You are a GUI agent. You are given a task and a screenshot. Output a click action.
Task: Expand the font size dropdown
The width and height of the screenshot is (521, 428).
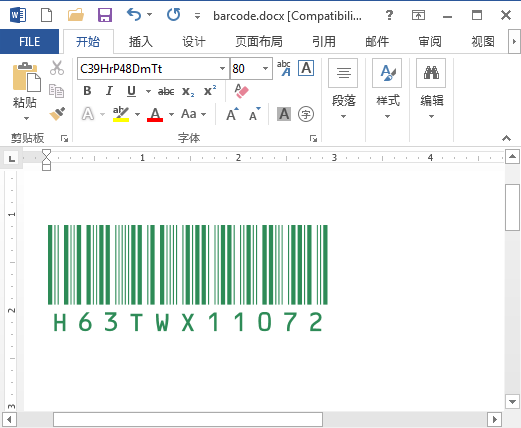266,69
